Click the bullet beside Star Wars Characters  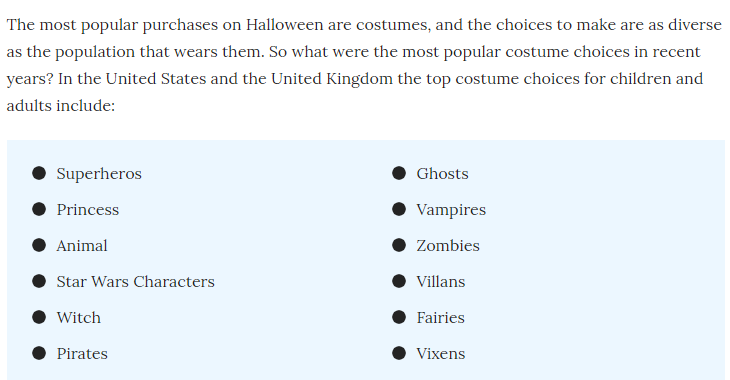click(x=39, y=281)
